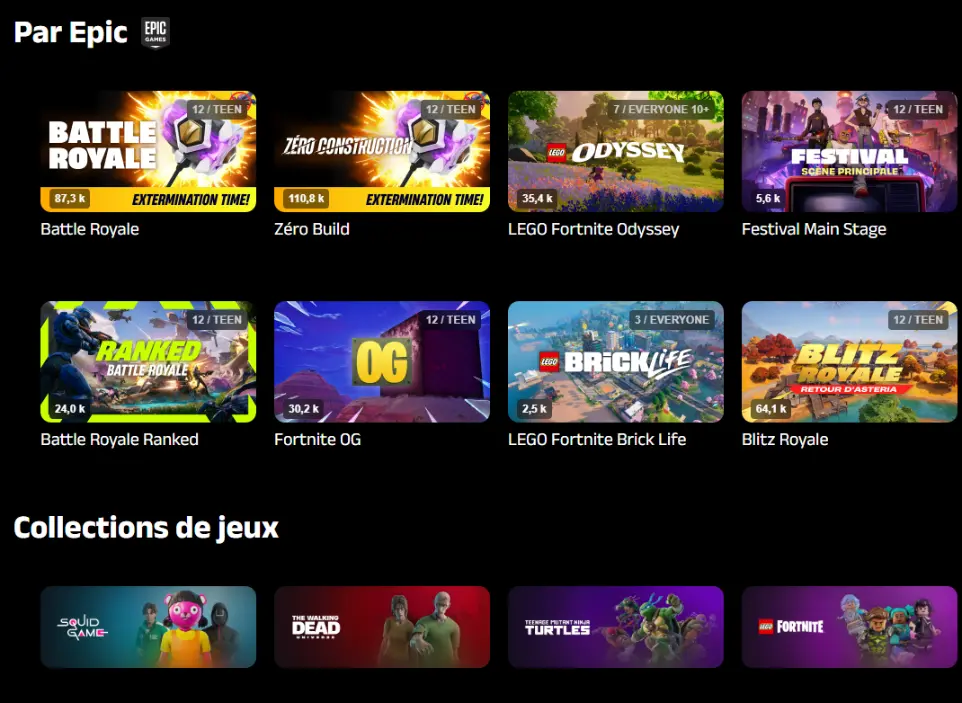Click the Collections de jeux heading

146,528
